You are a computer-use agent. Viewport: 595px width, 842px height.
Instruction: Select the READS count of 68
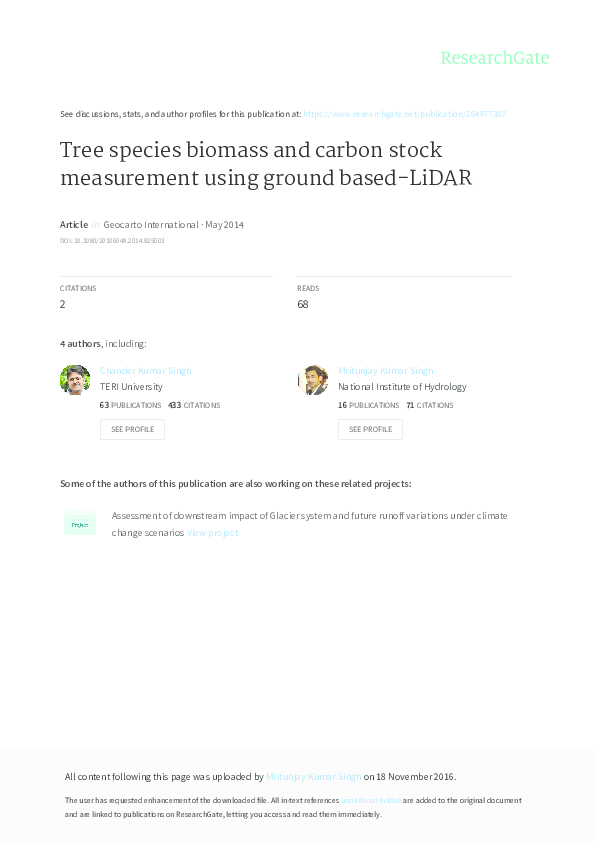tap(302, 303)
